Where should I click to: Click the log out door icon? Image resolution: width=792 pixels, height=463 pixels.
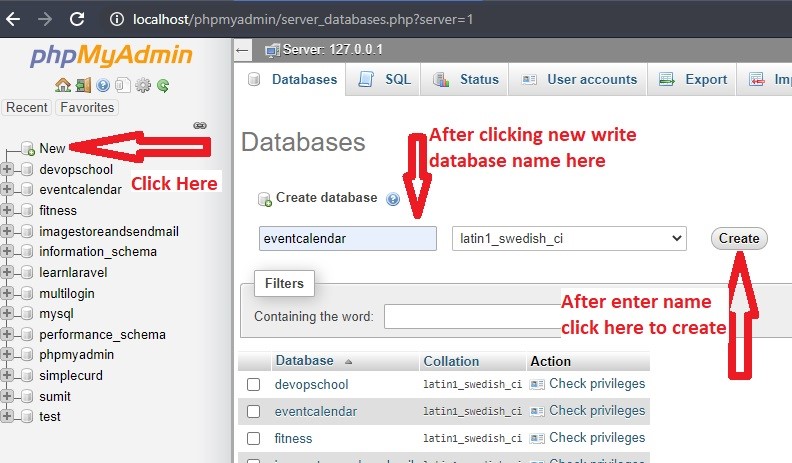82,86
